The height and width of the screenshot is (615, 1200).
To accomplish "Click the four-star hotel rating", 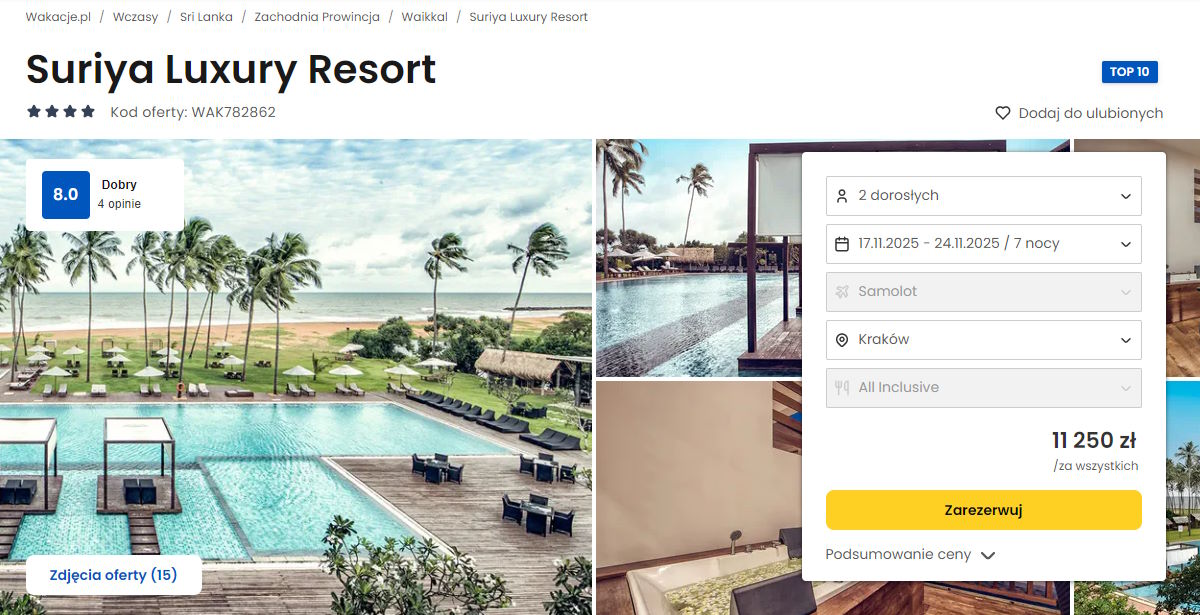I will pos(61,112).
